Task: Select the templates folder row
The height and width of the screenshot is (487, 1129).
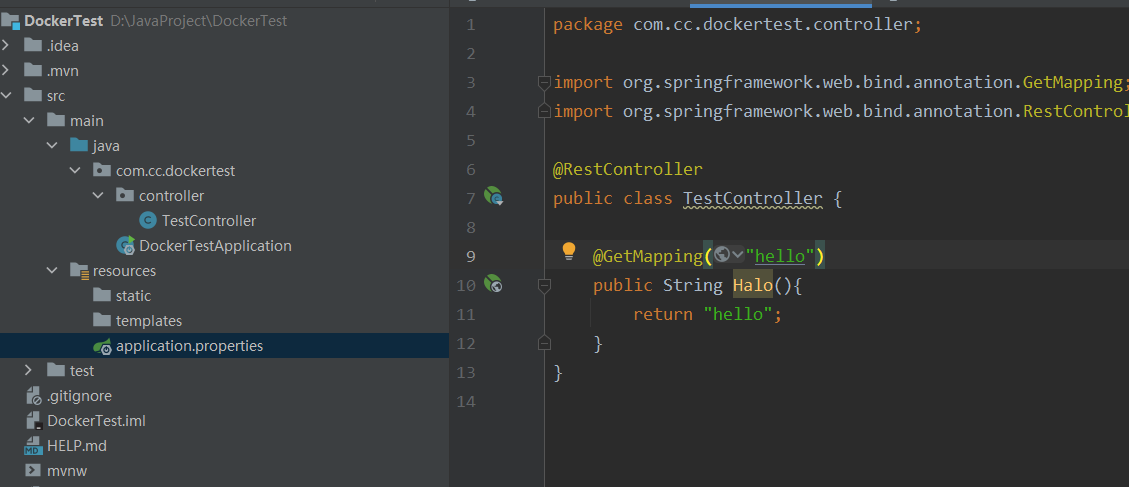Action: pyautogui.click(x=224, y=321)
